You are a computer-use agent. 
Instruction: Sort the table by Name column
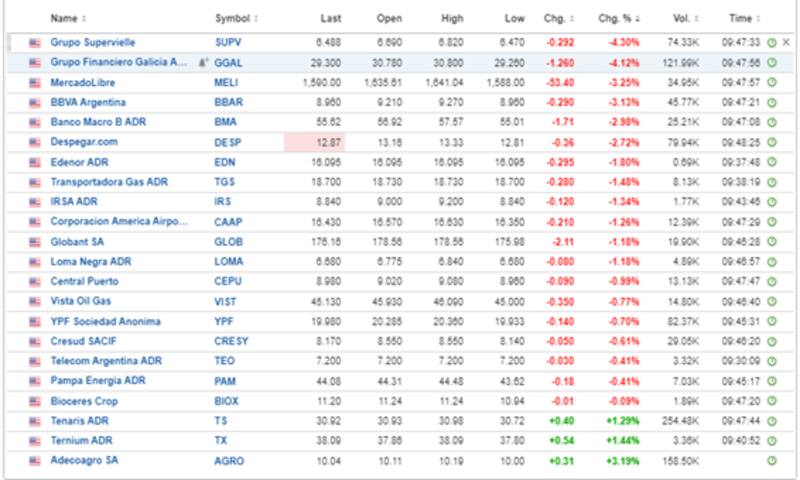click(67, 19)
